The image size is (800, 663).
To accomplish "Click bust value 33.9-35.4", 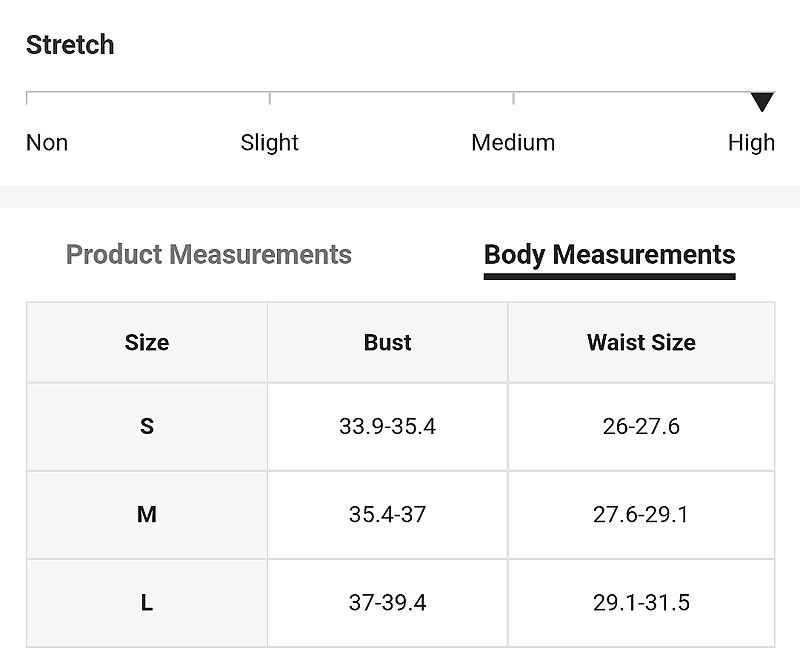I will pos(387,427).
